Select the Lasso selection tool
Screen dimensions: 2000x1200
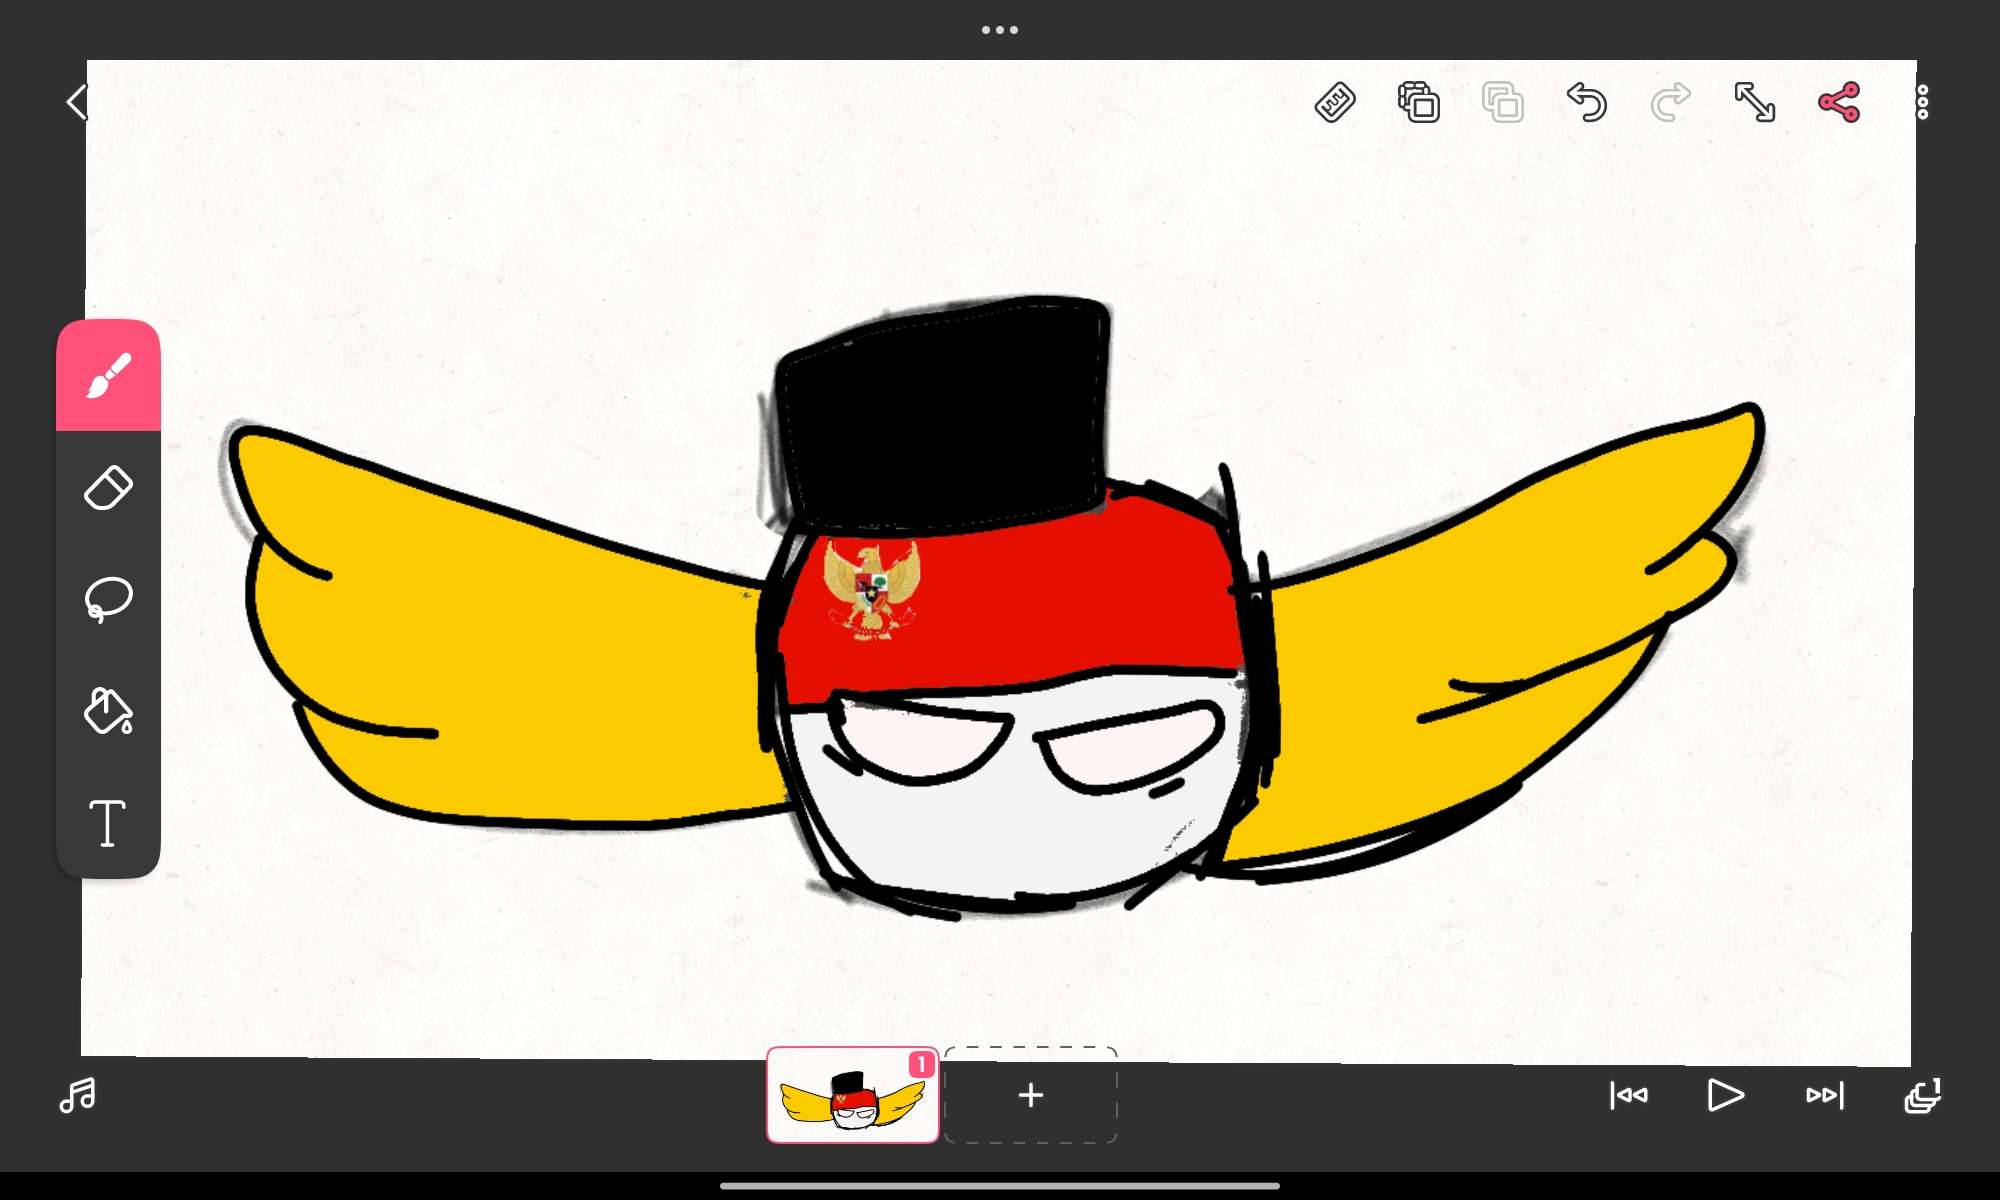pos(108,600)
